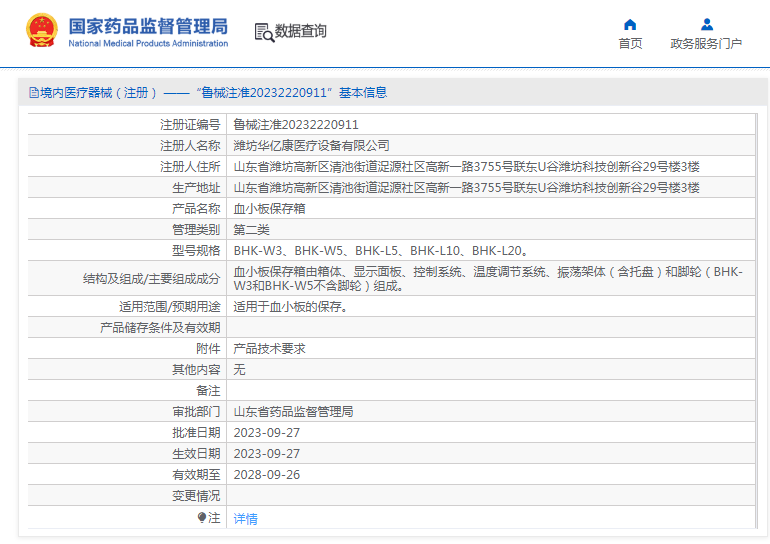Select the registration number 鲁械注准20232220911 cell
Viewport: 770px width, 544px height.
click(x=296, y=125)
